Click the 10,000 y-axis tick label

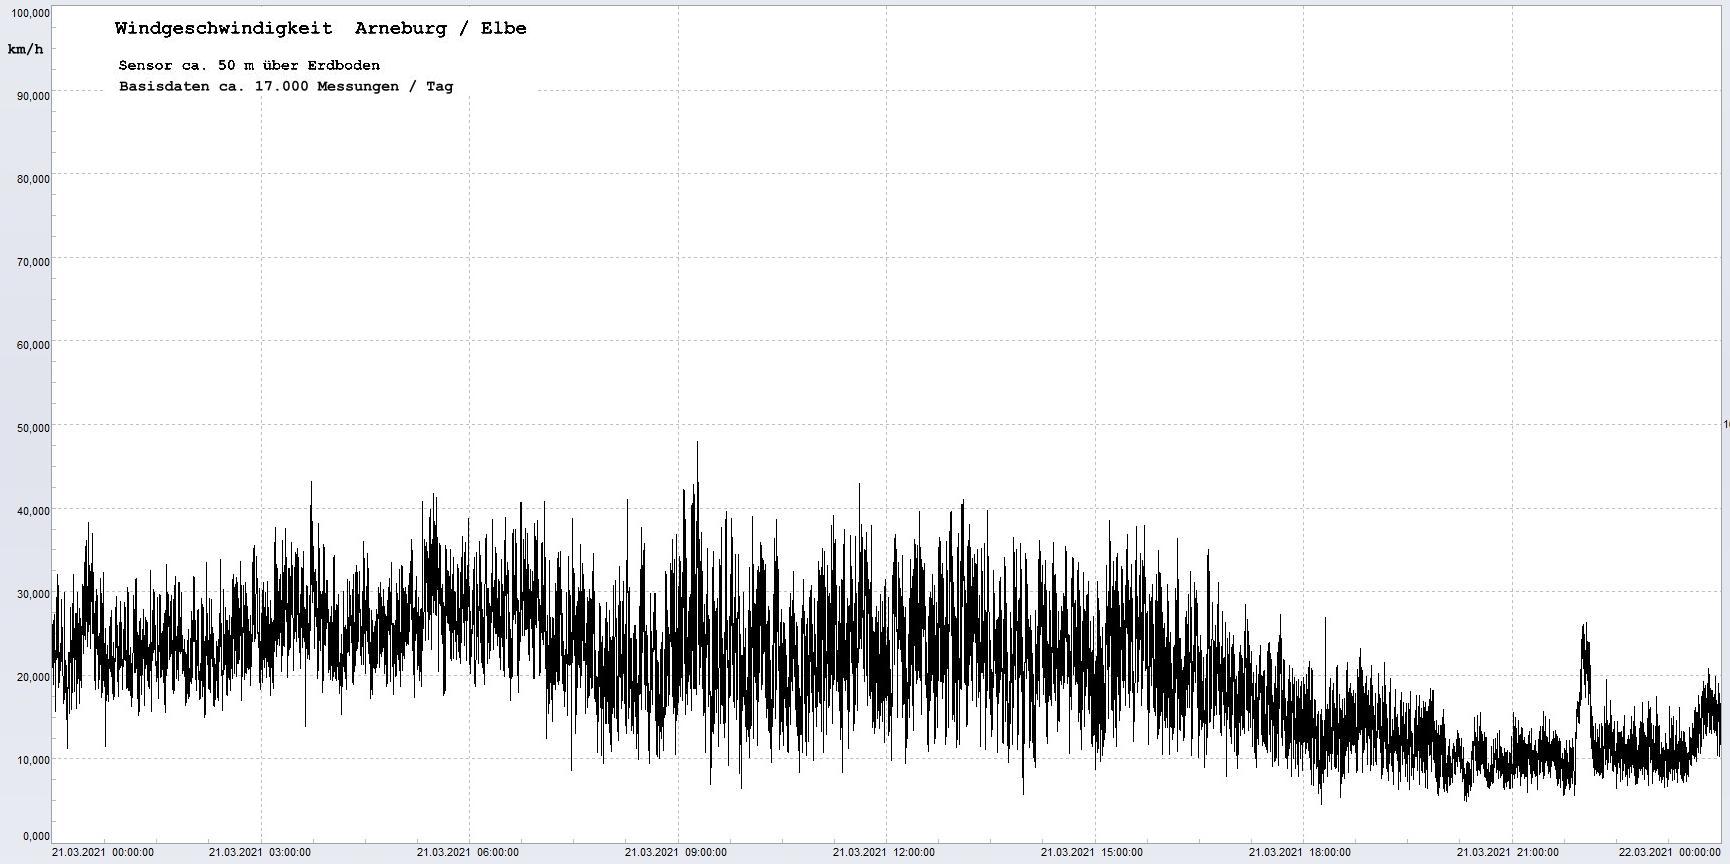coord(32,760)
